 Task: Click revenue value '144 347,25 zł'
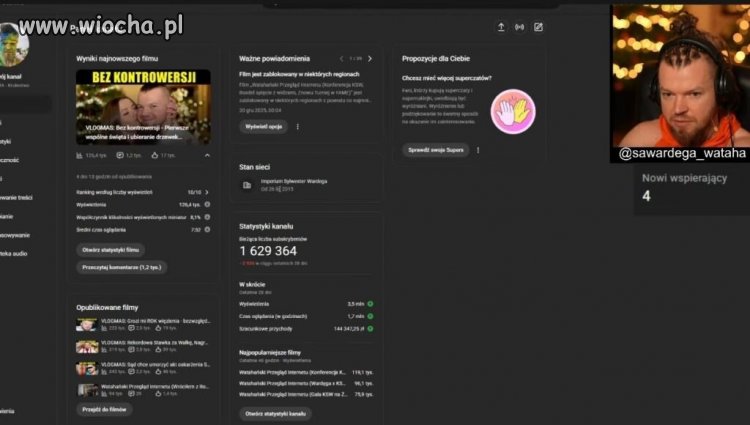point(349,329)
